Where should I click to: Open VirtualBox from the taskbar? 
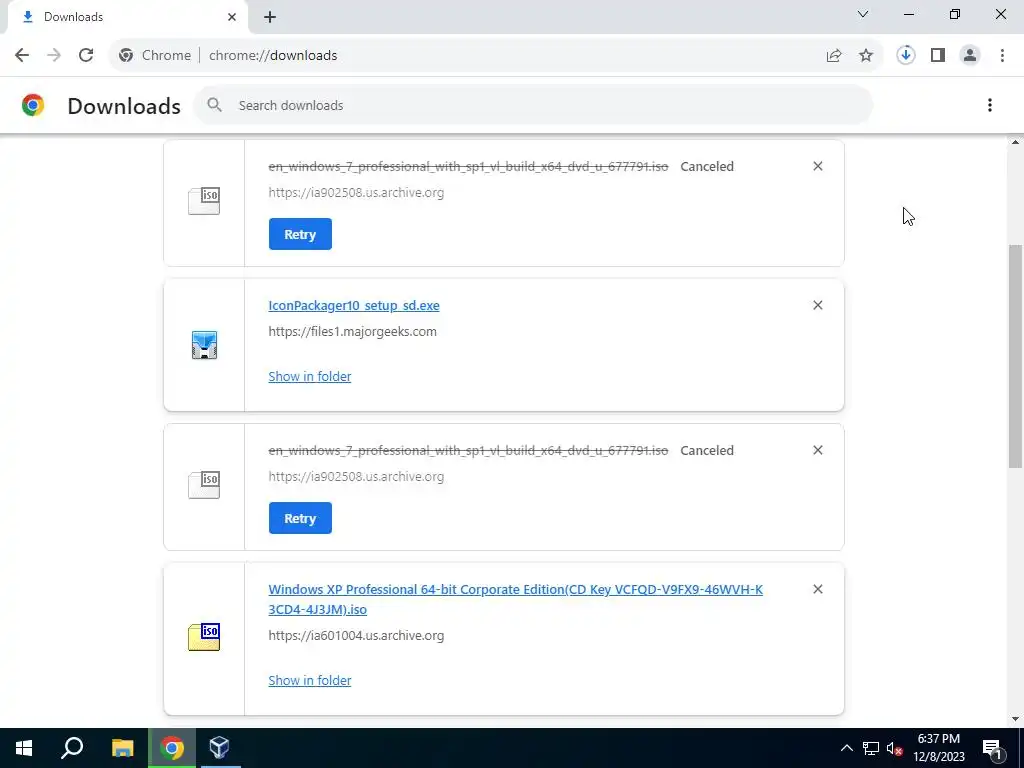219,748
